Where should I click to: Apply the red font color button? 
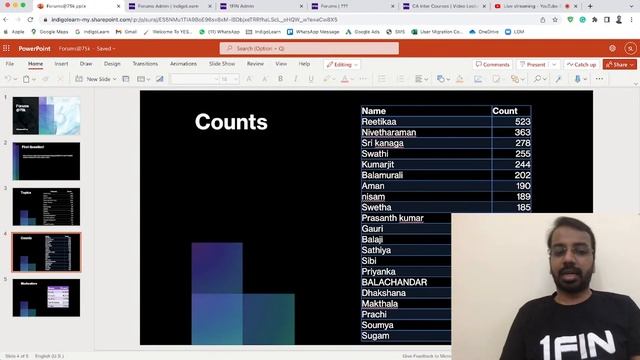click(345, 79)
